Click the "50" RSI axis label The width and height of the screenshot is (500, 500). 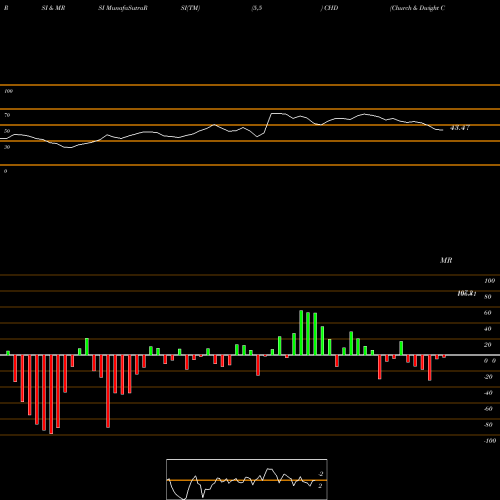pos(7,131)
